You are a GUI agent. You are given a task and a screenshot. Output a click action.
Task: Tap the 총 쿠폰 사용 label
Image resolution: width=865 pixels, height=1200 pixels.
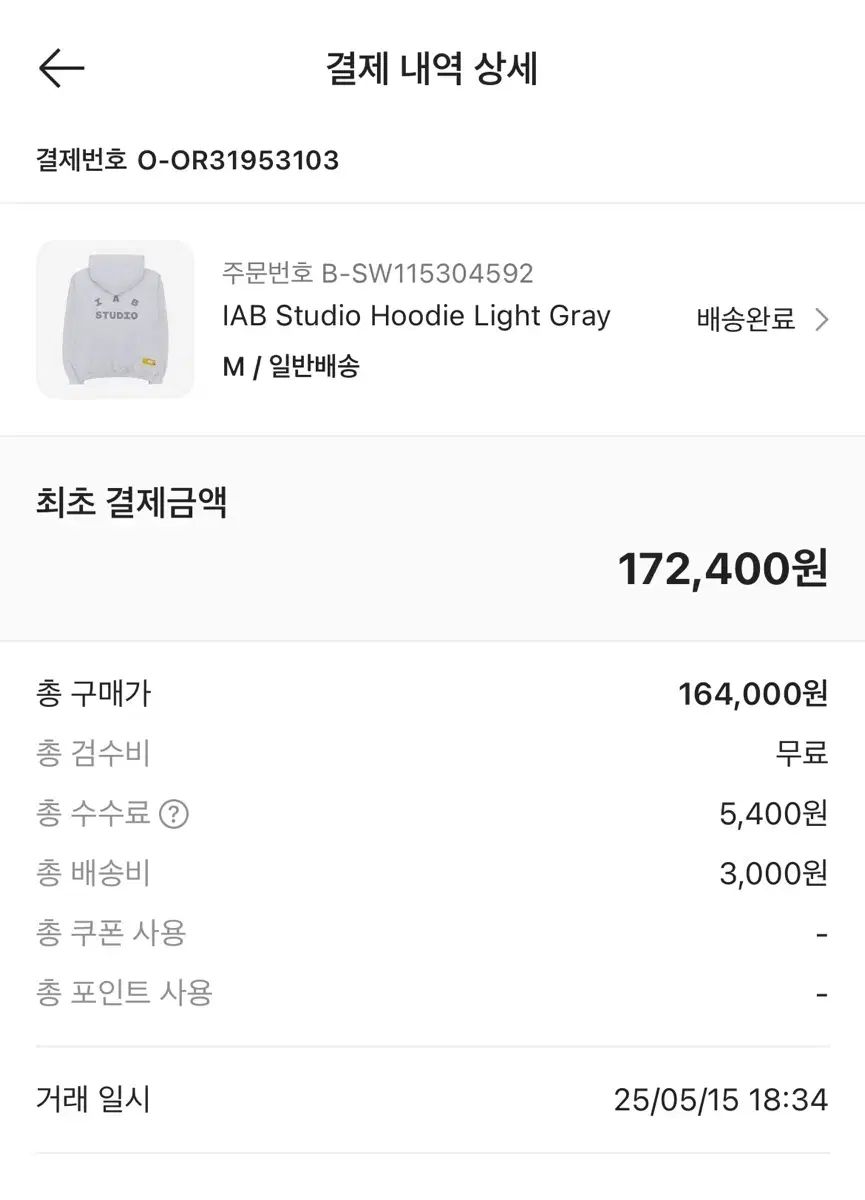111,934
